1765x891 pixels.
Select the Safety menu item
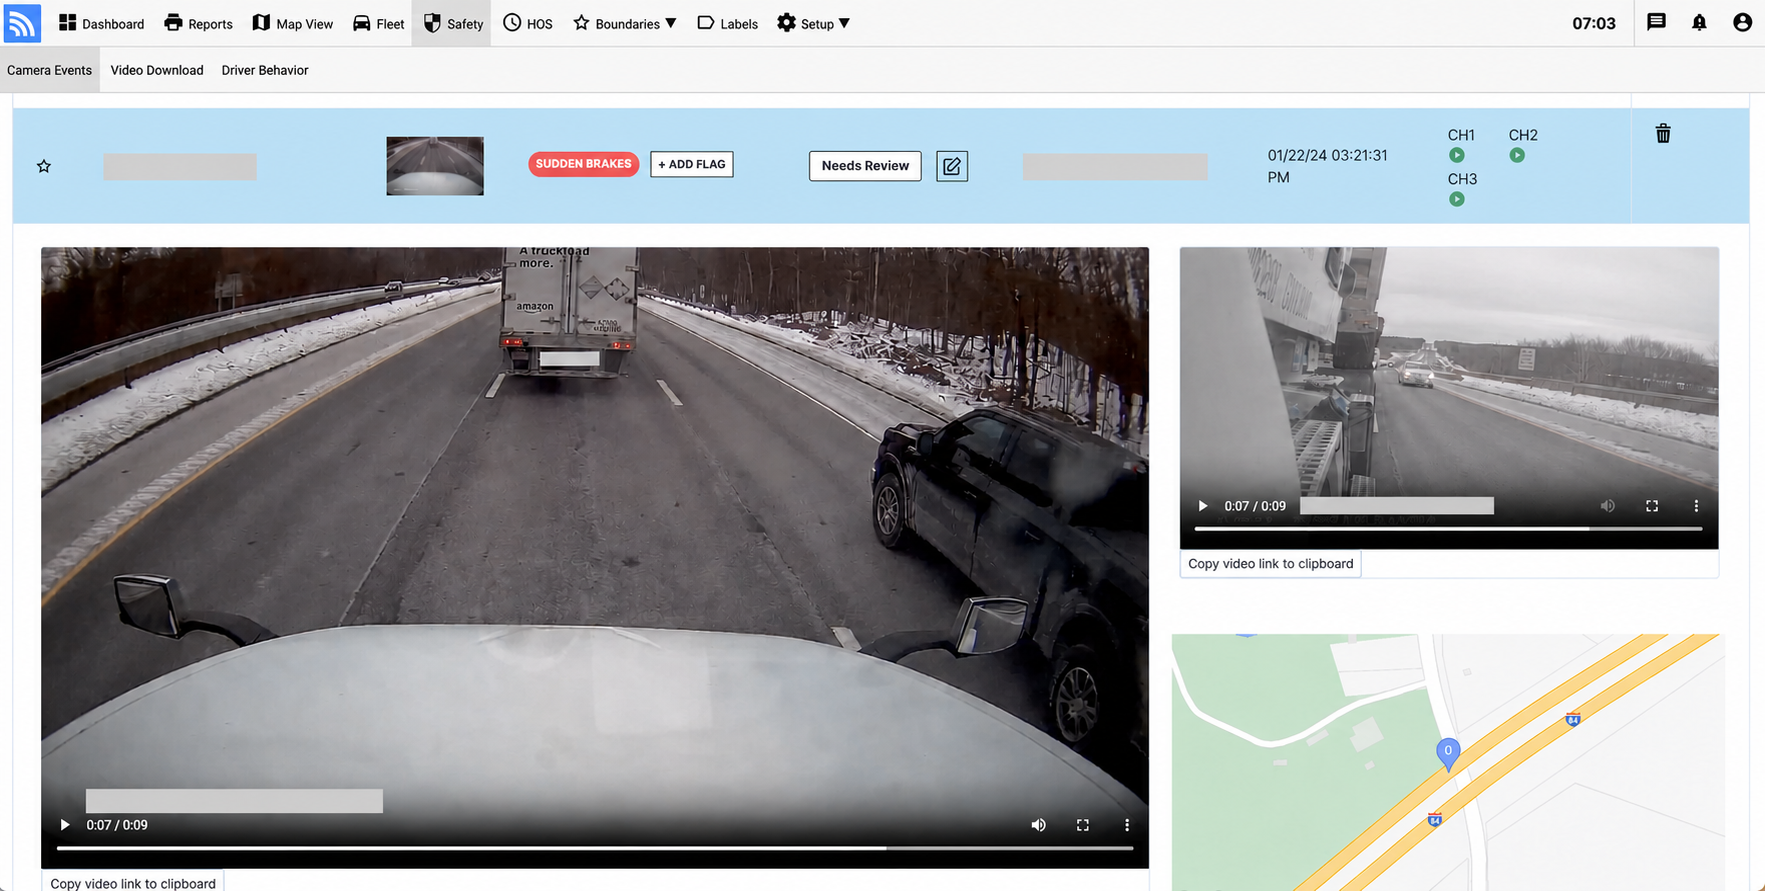point(453,23)
